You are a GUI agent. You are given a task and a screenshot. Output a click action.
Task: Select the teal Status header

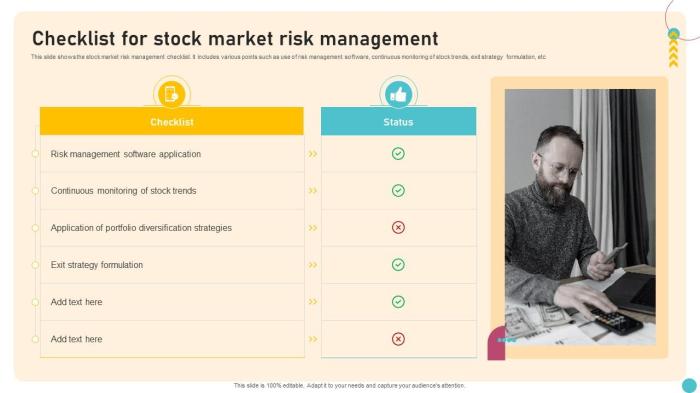coord(399,121)
